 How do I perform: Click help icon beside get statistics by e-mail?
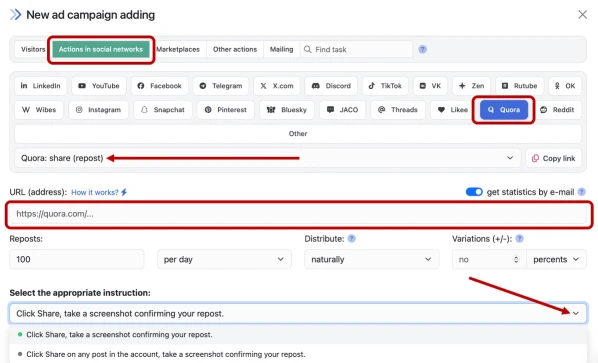(582, 192)
